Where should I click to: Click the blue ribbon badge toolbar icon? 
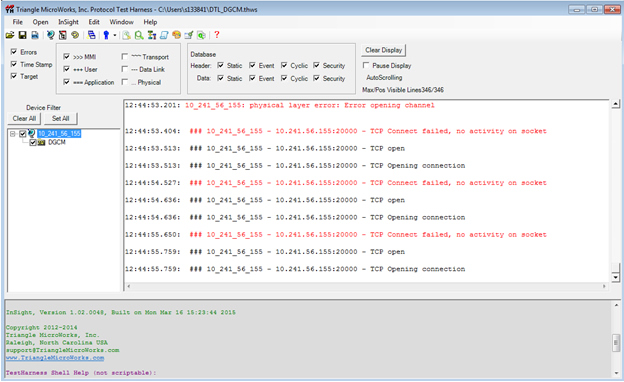(106, 35)
